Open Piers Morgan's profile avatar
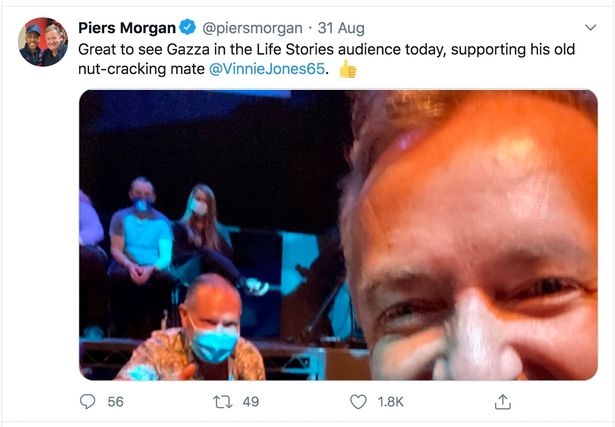The image size is (615, 427). (x=42, y=42)
